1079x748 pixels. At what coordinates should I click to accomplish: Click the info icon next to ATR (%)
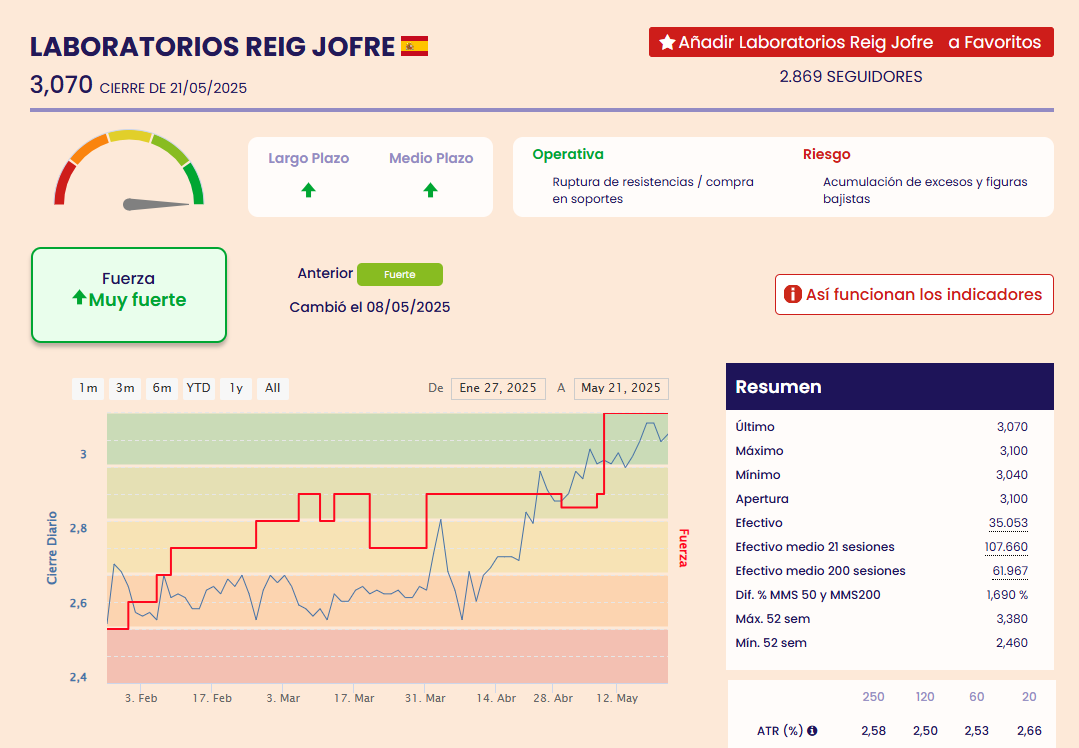pyautogui.click(x=812, y=731)
